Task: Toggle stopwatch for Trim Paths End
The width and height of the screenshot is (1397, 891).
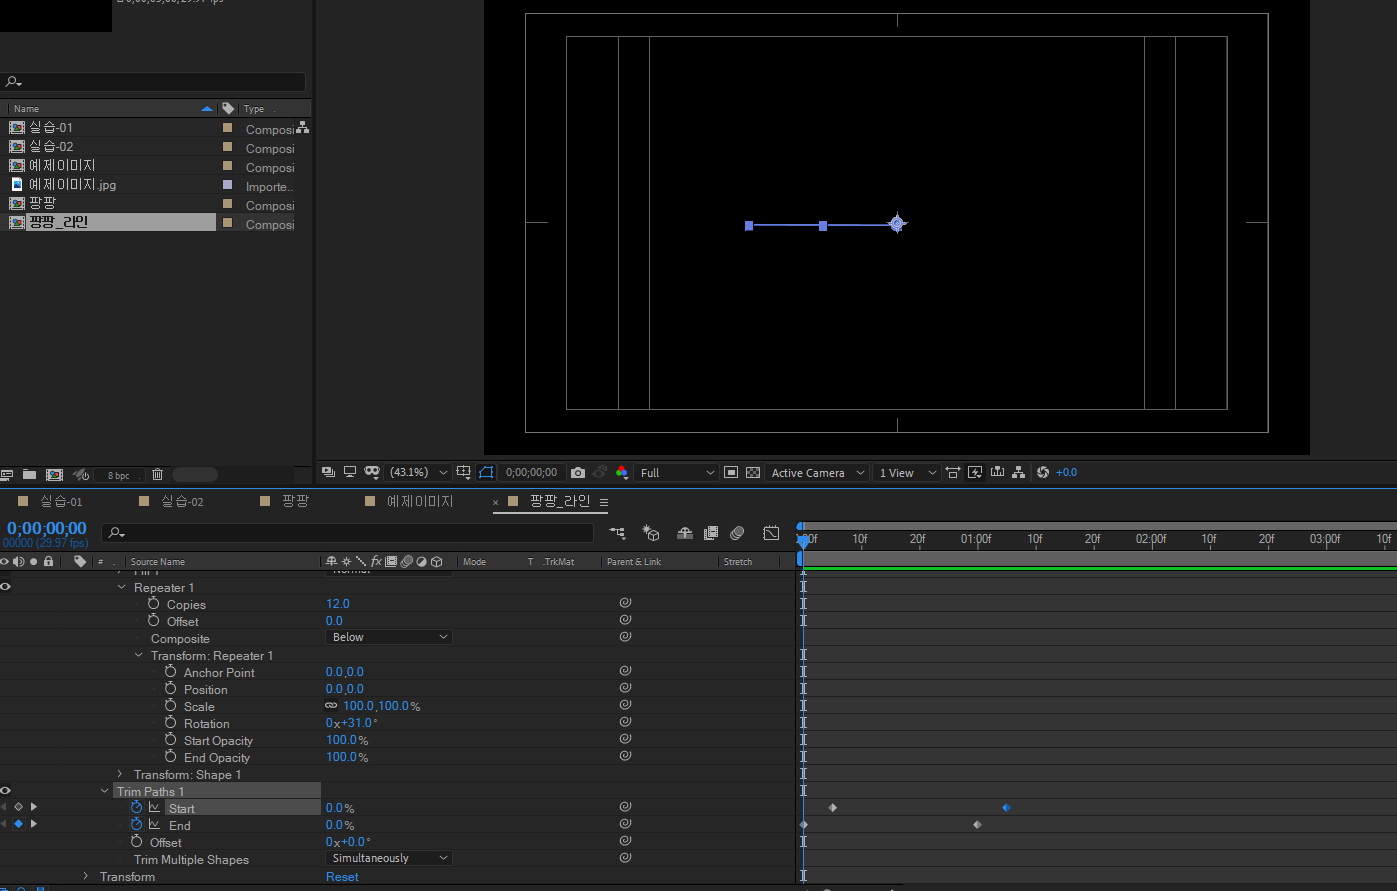Action: pyautogui.click(x=137, y=824)
